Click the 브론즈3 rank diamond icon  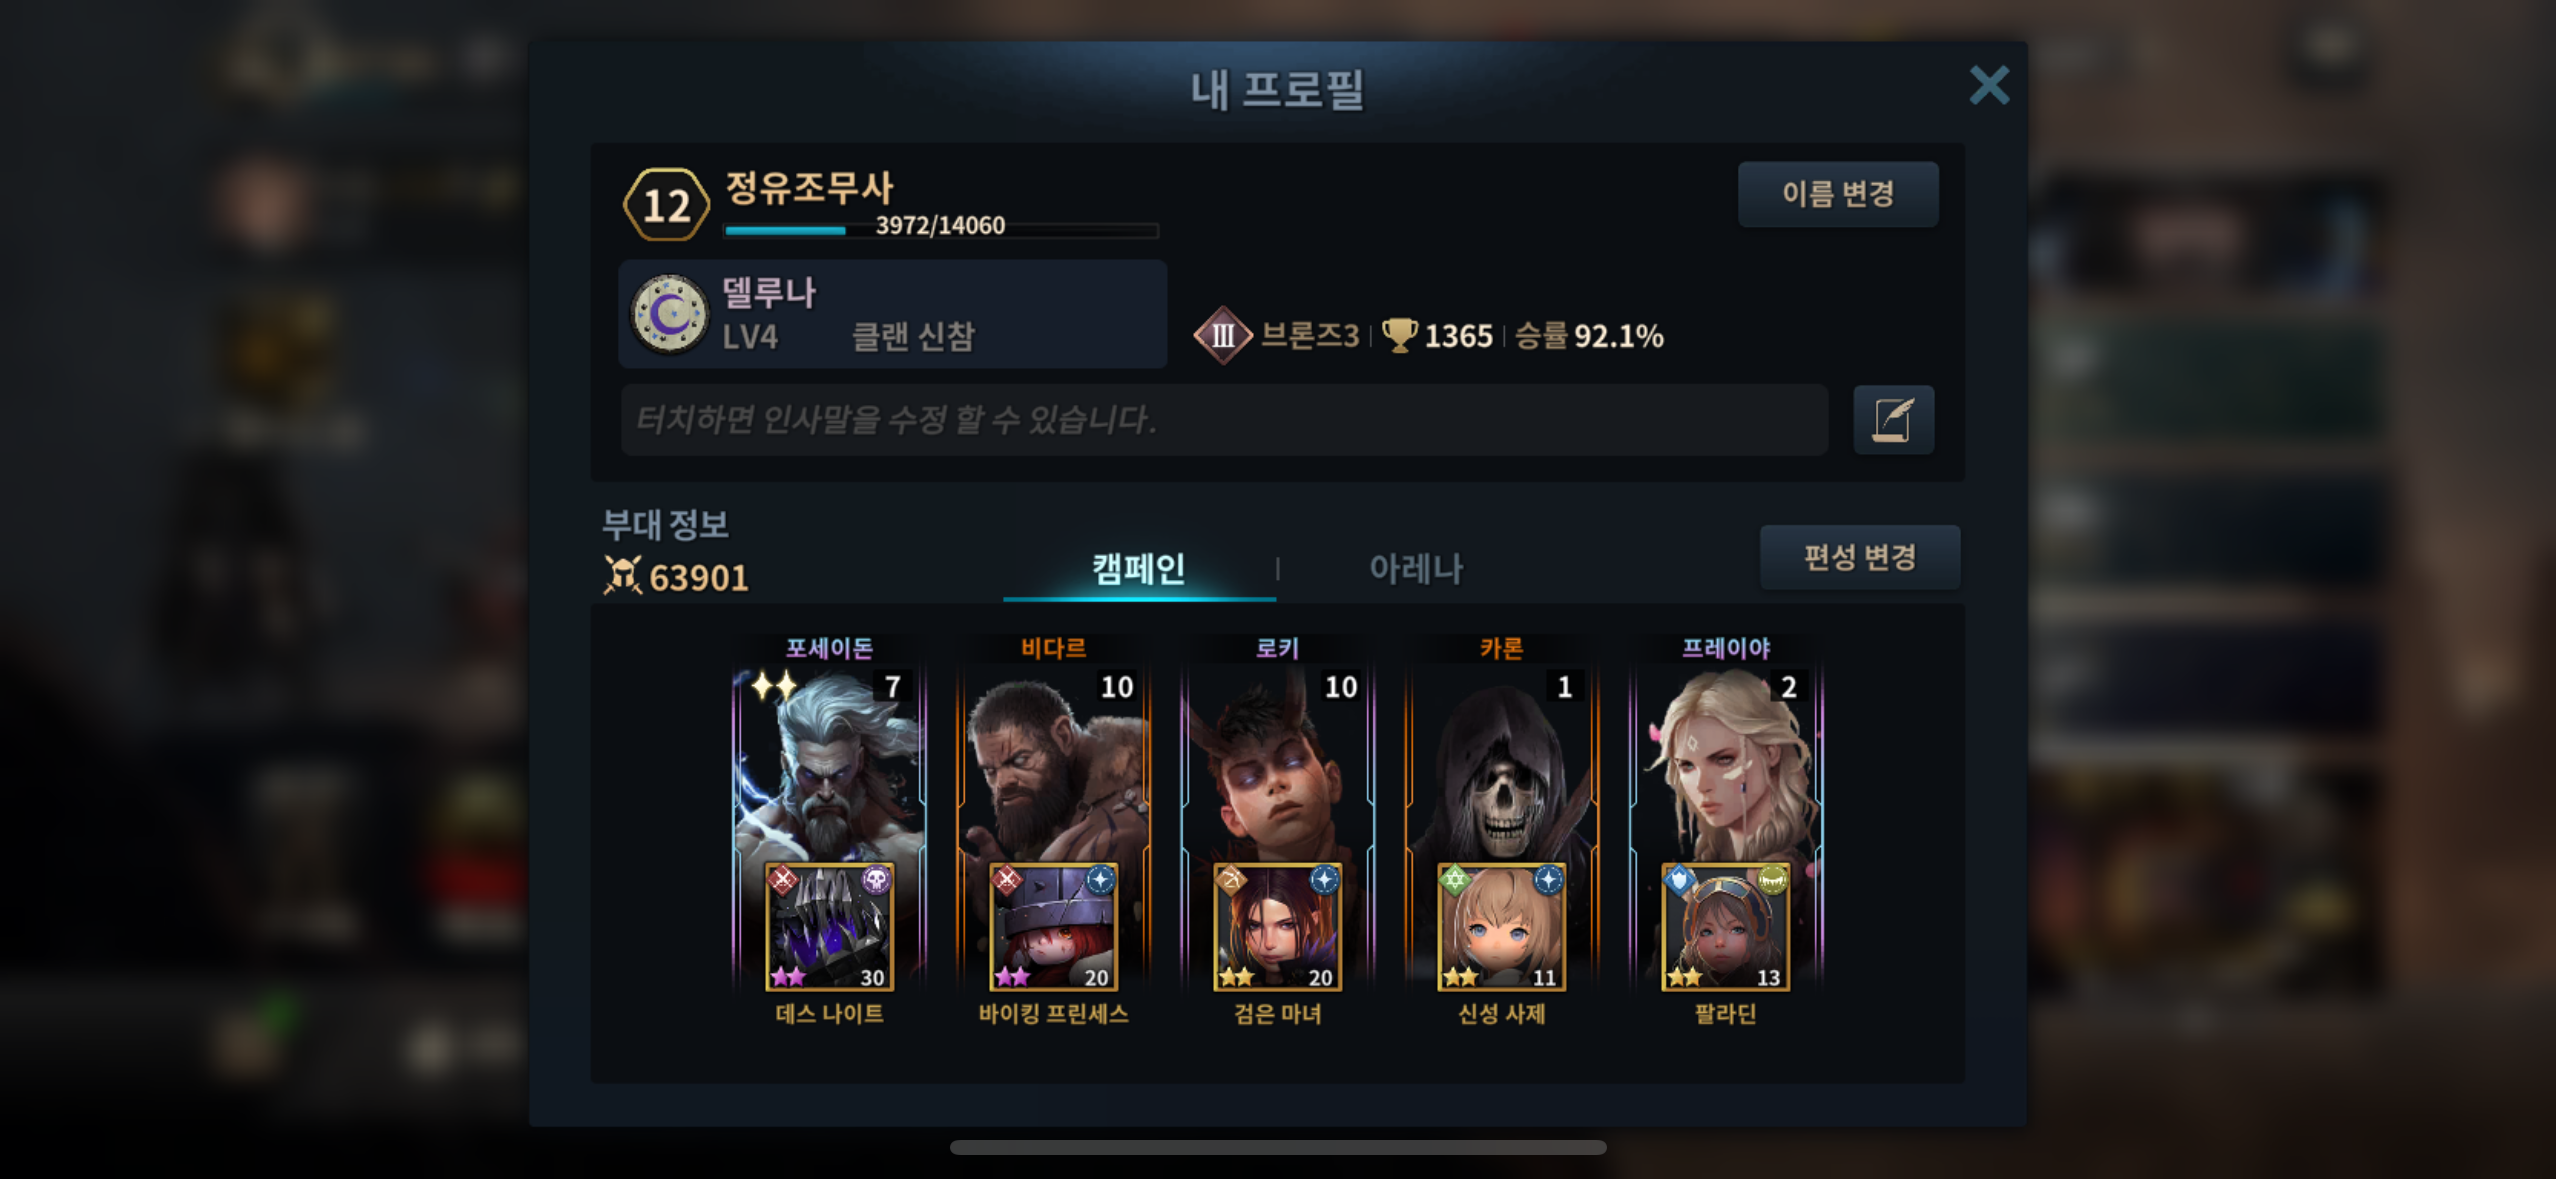click(1222, 336)
